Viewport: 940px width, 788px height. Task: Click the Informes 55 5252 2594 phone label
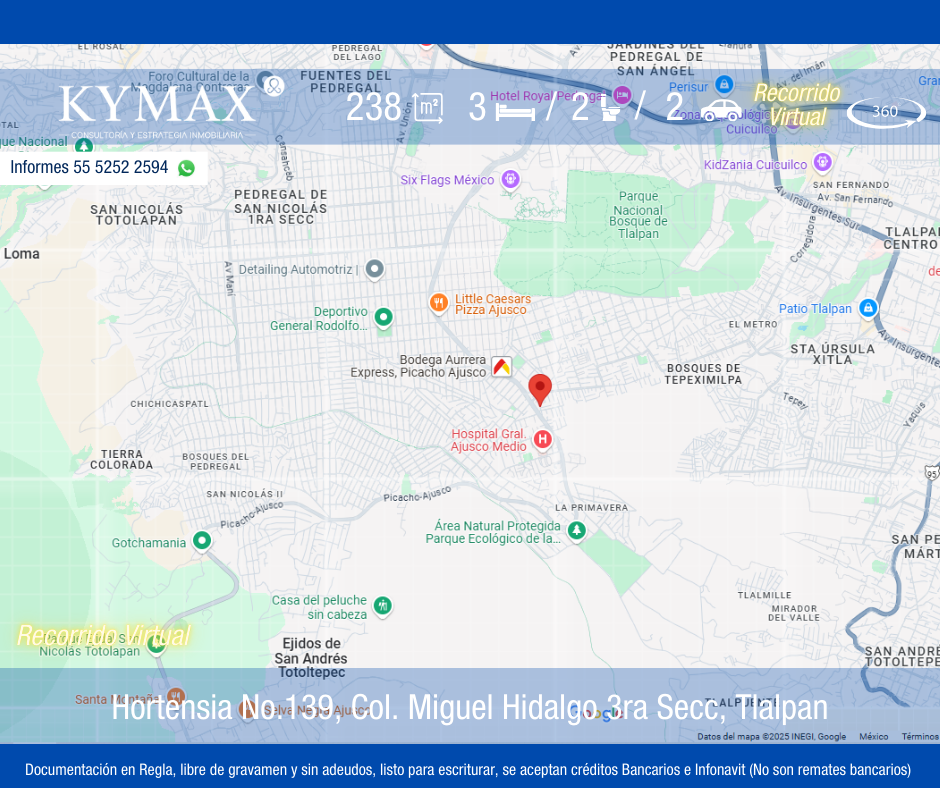click(x=89, y=167)
